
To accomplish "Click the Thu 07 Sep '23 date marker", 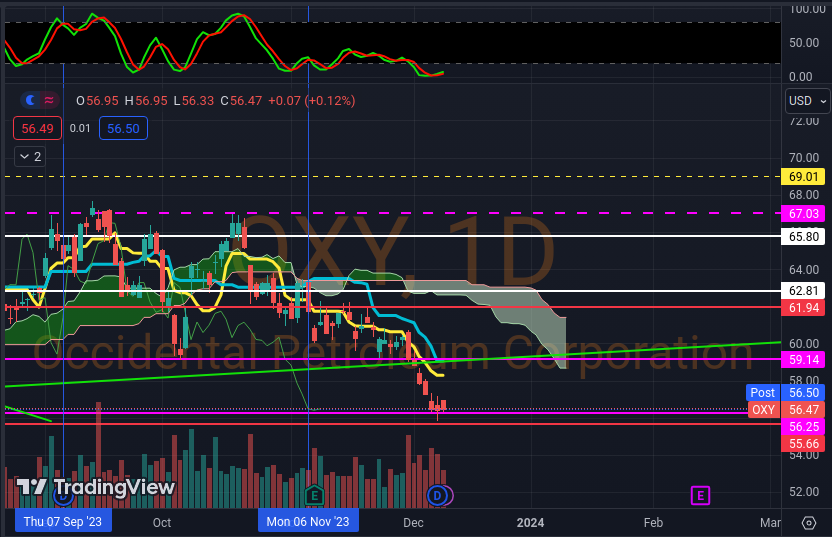I will 63,522.
